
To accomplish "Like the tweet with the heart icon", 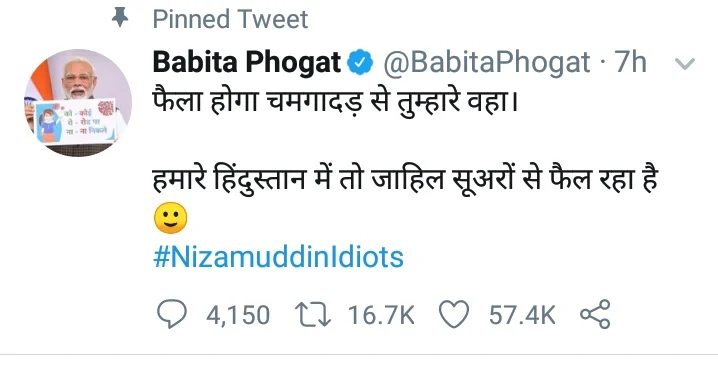I will (x=454, y=314).
